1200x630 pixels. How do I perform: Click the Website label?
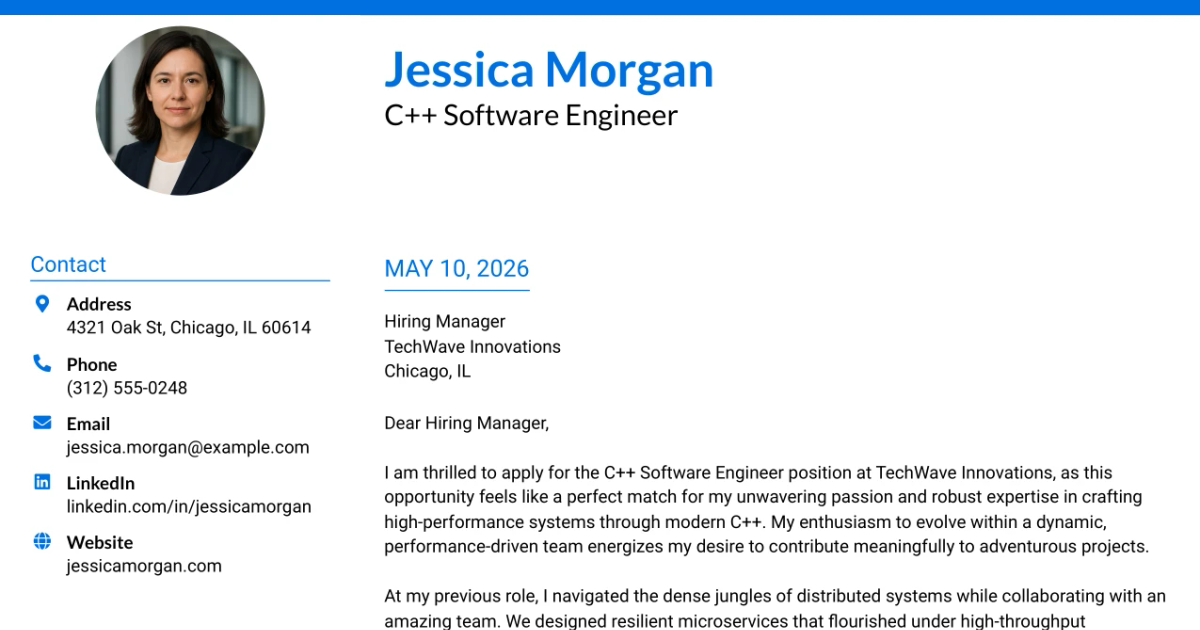(x=100, y=542)
